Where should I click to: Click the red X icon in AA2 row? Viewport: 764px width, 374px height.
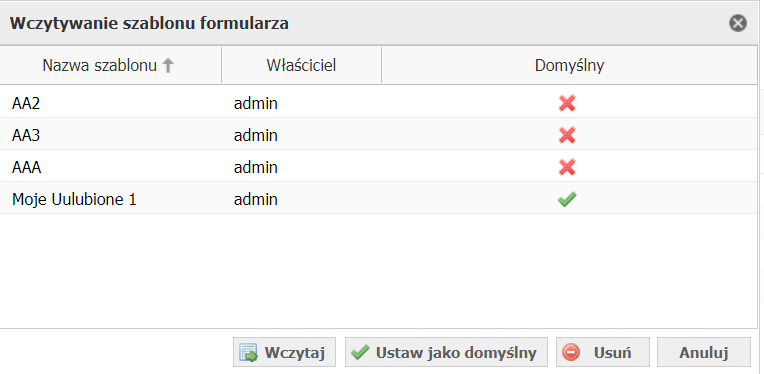click(x=567, y=103)
